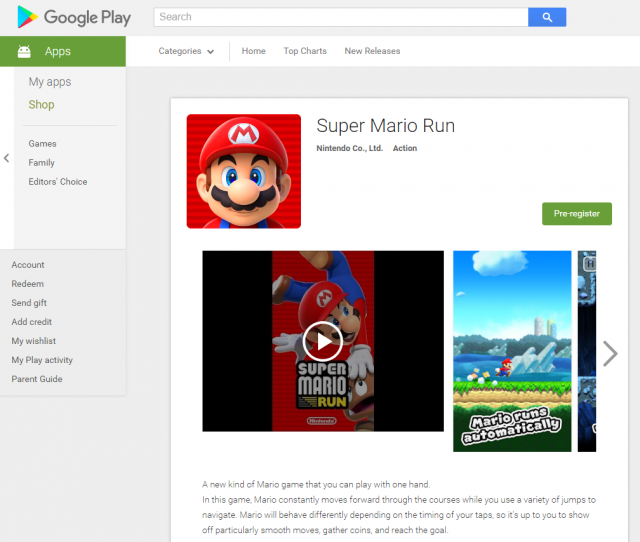Select Shop in the sidebar
The width and height of the screenshot is (640, 542).
coord(41,104)
